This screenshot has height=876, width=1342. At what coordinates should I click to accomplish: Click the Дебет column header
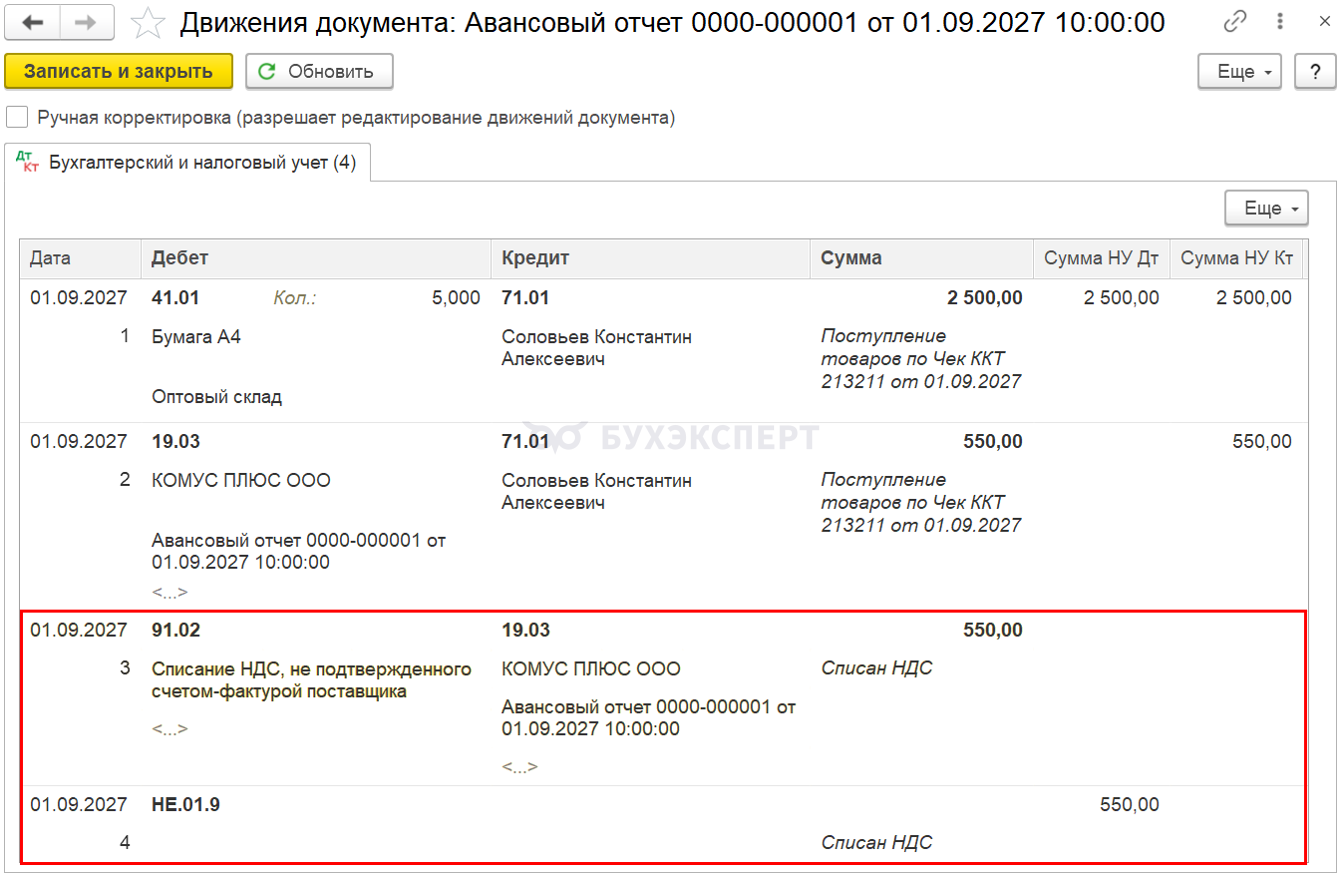point(180,258)
